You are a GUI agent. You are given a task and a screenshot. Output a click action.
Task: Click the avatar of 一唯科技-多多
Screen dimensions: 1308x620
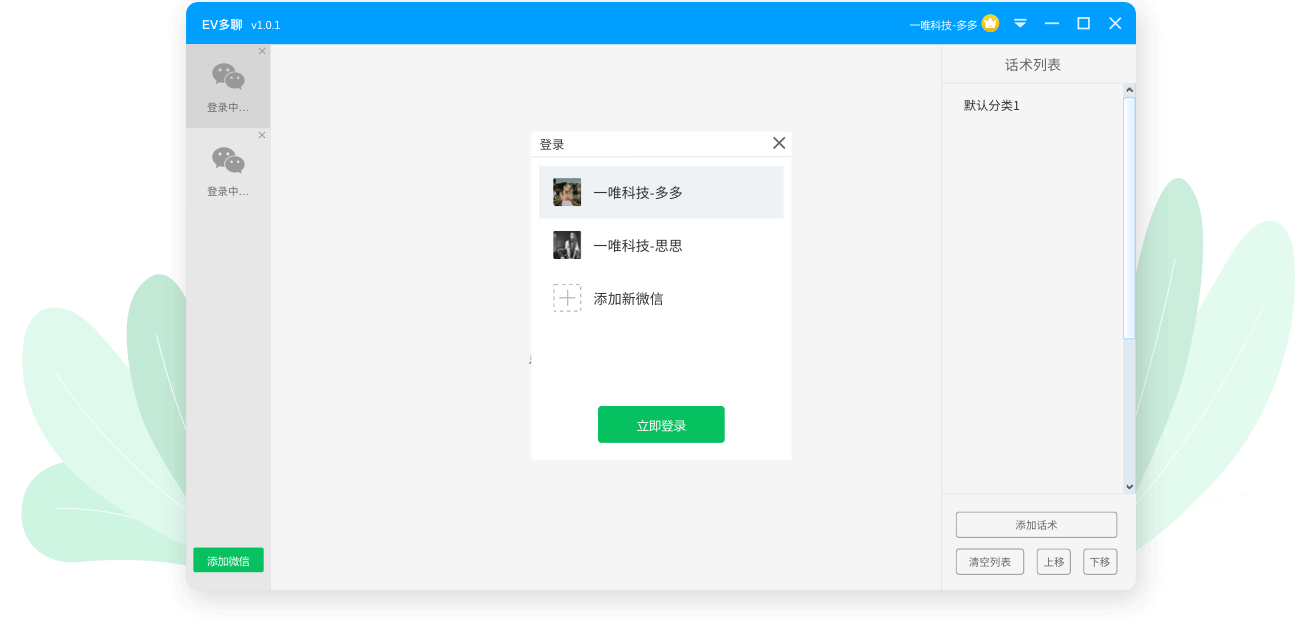567,191
